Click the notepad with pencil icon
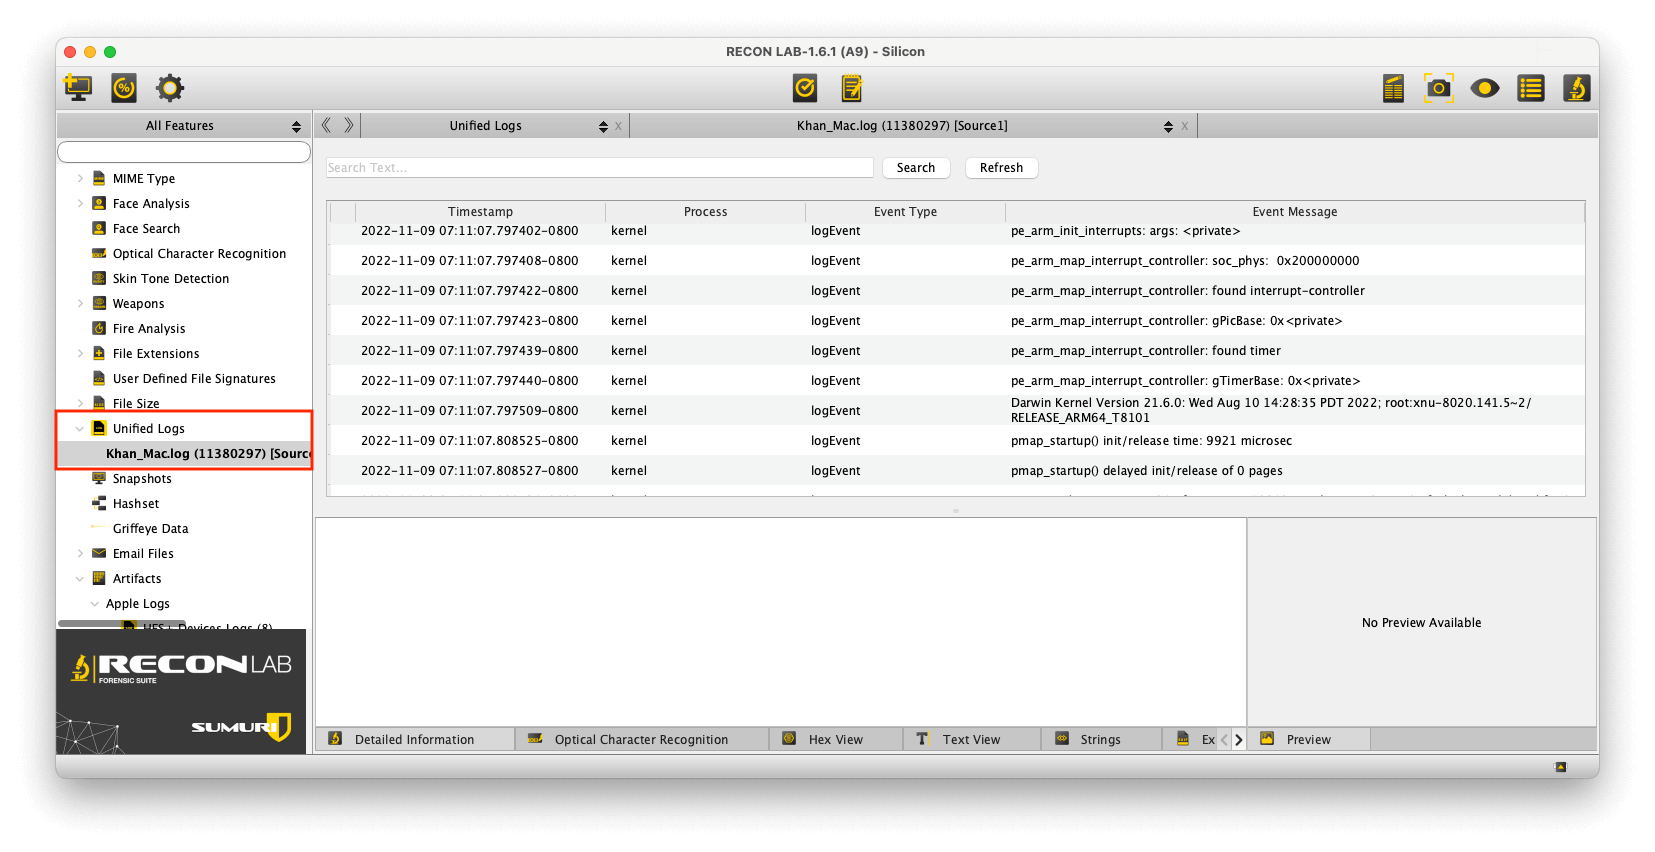 pos(852,88)
